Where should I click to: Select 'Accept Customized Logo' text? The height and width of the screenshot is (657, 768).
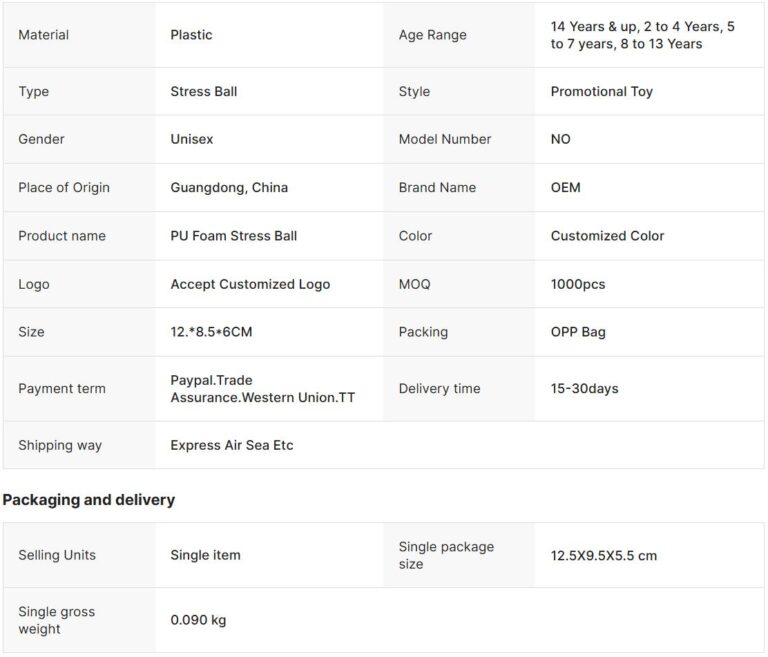point(250,284)
